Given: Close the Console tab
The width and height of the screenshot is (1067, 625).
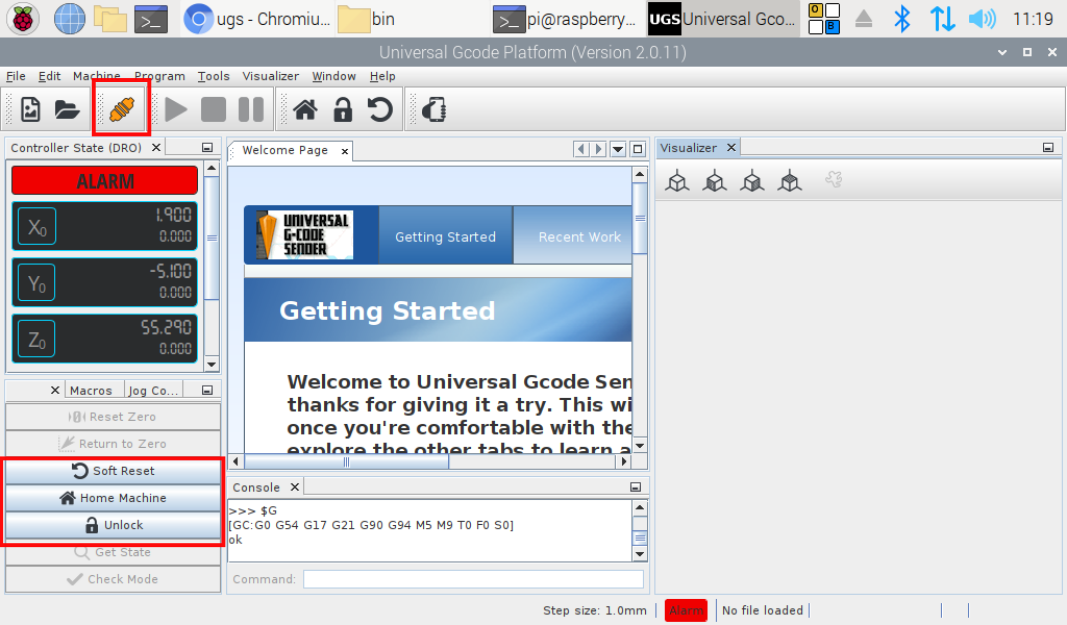Looking at the screenshot, I should [295, 487].
